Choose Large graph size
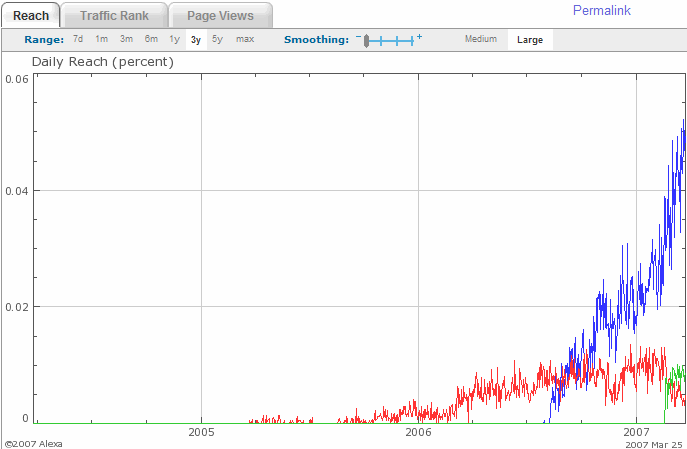The width and height of the screenshot is (687, 449). 530,40
